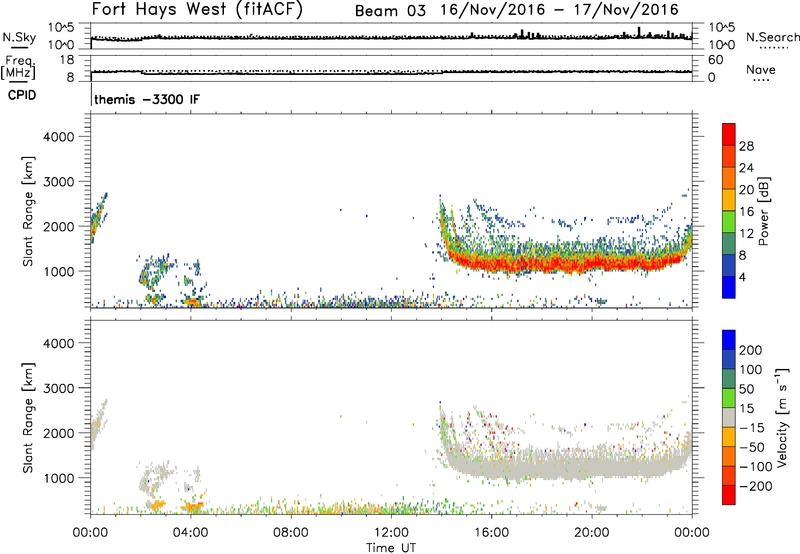The width and height of the screenshot is (800, 554).
Task: Click the plot title "Fort Hays West (fitACF)"
Action: (x=197, y=10)
